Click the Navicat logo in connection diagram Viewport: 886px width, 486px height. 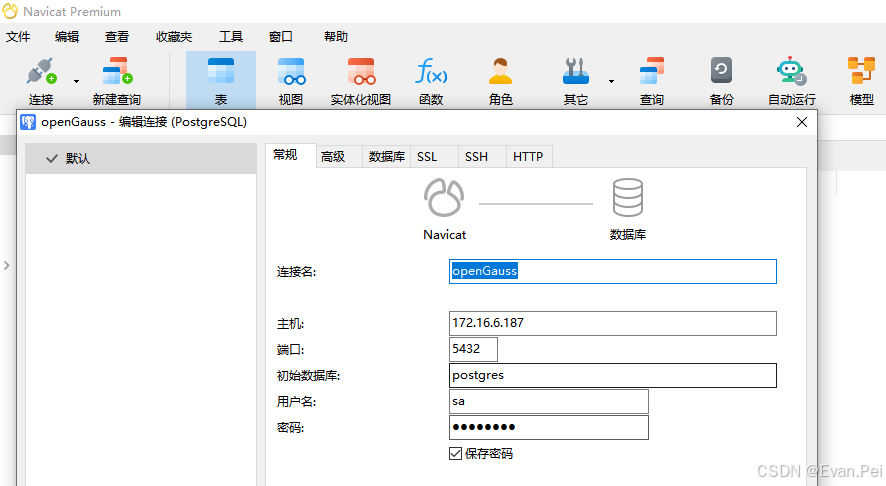click(444, 197)
